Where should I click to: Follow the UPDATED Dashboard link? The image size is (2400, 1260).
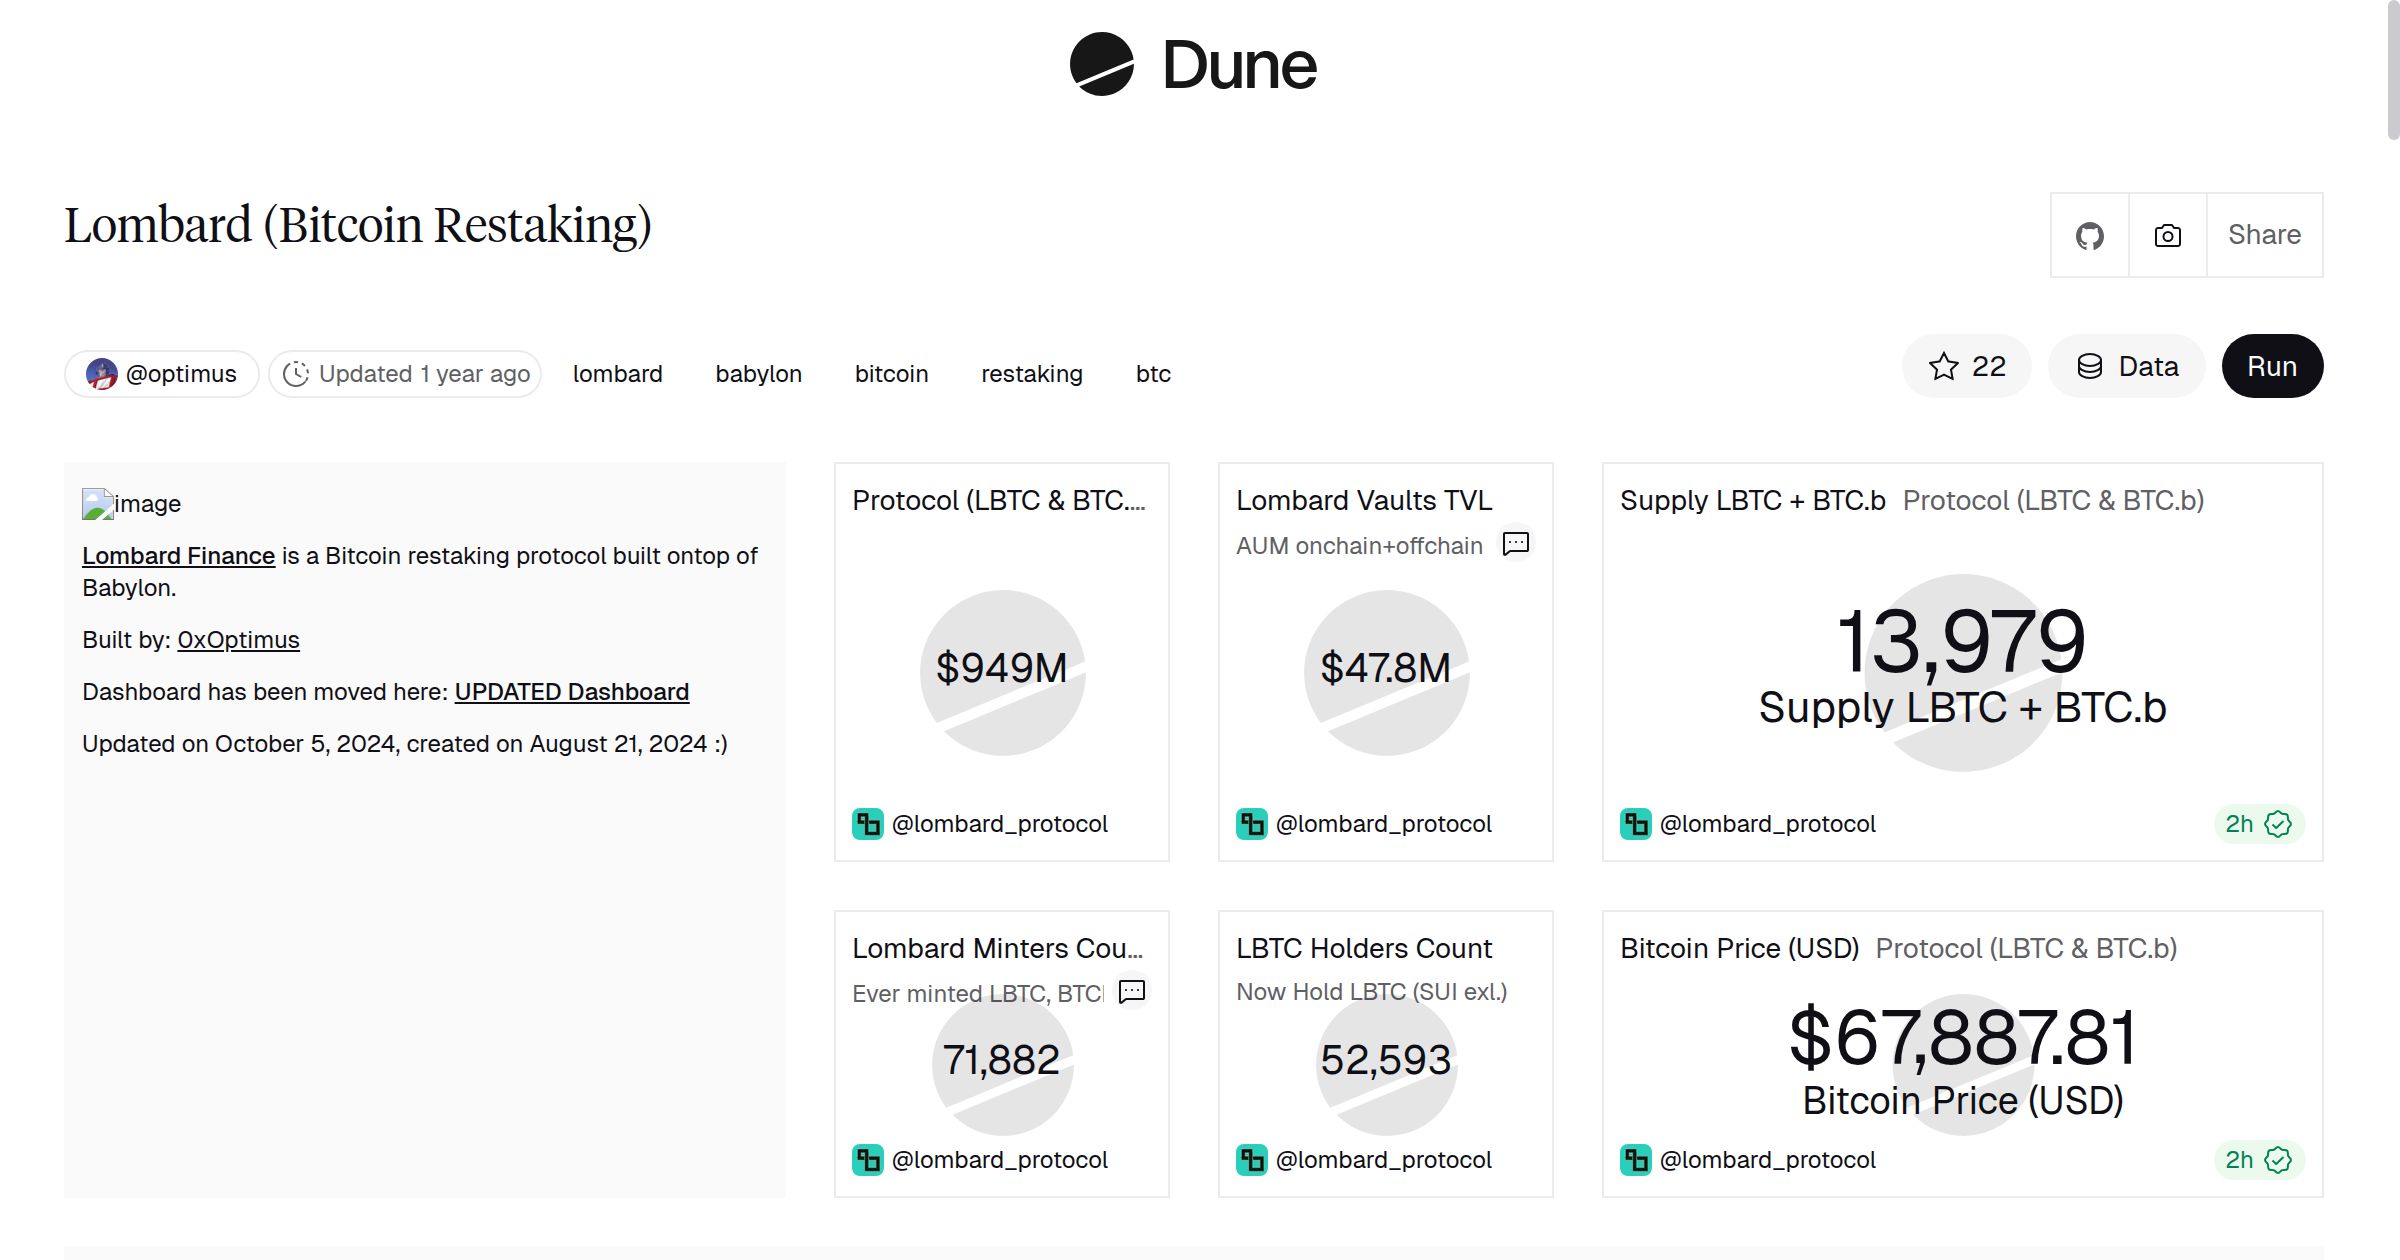click(571, 691)
